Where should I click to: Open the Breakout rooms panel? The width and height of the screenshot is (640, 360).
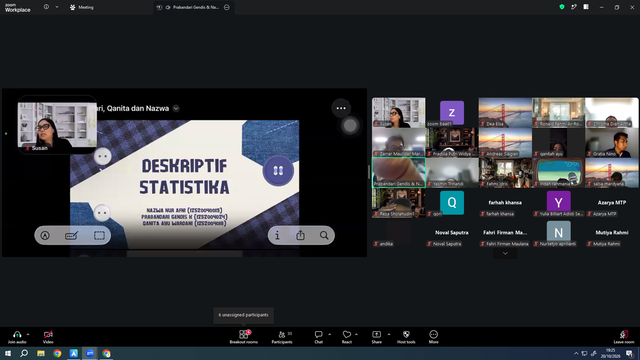[x=243, y=337]
